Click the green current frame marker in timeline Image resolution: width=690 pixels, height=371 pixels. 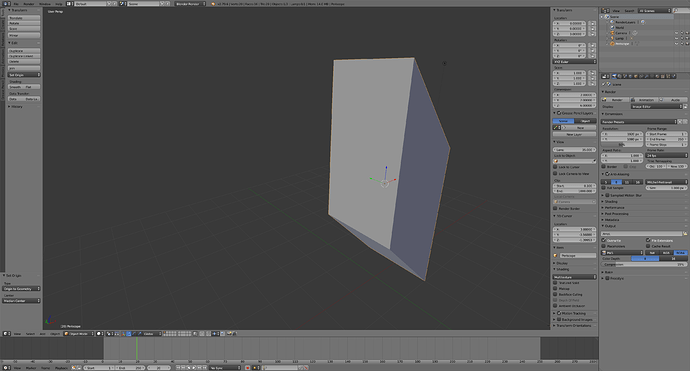137,349
